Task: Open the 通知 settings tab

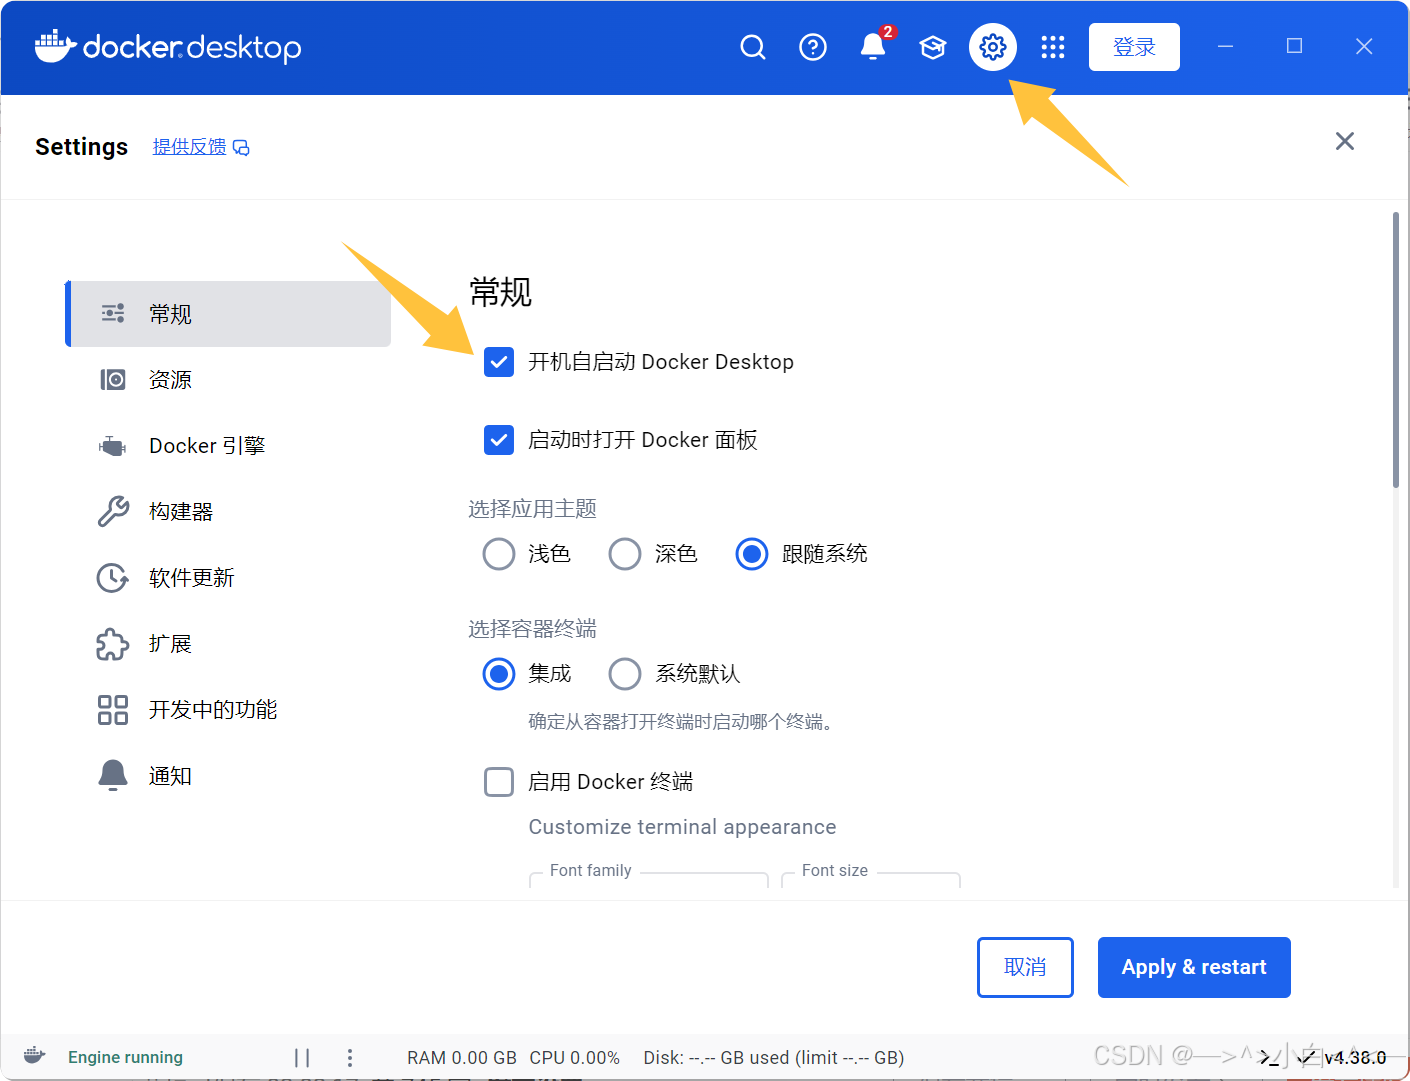Action: pos(229,776)
